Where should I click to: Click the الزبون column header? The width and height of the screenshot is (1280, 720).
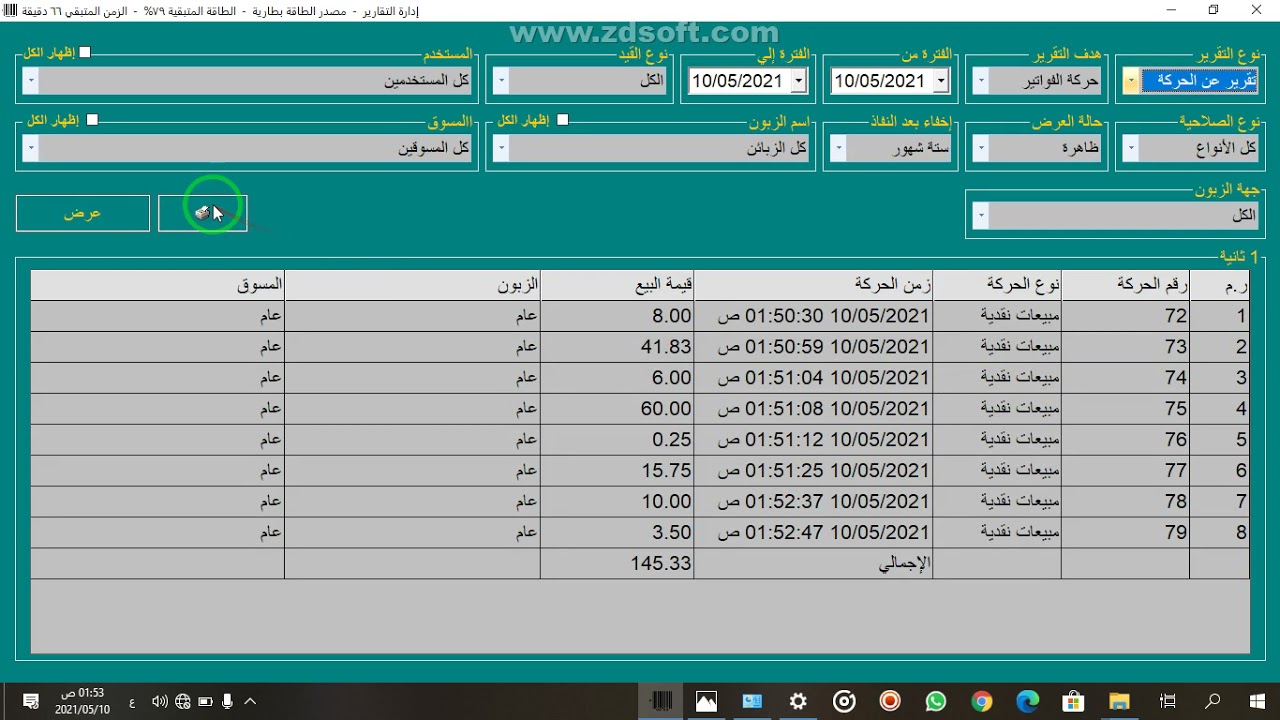tap(412, 285)
